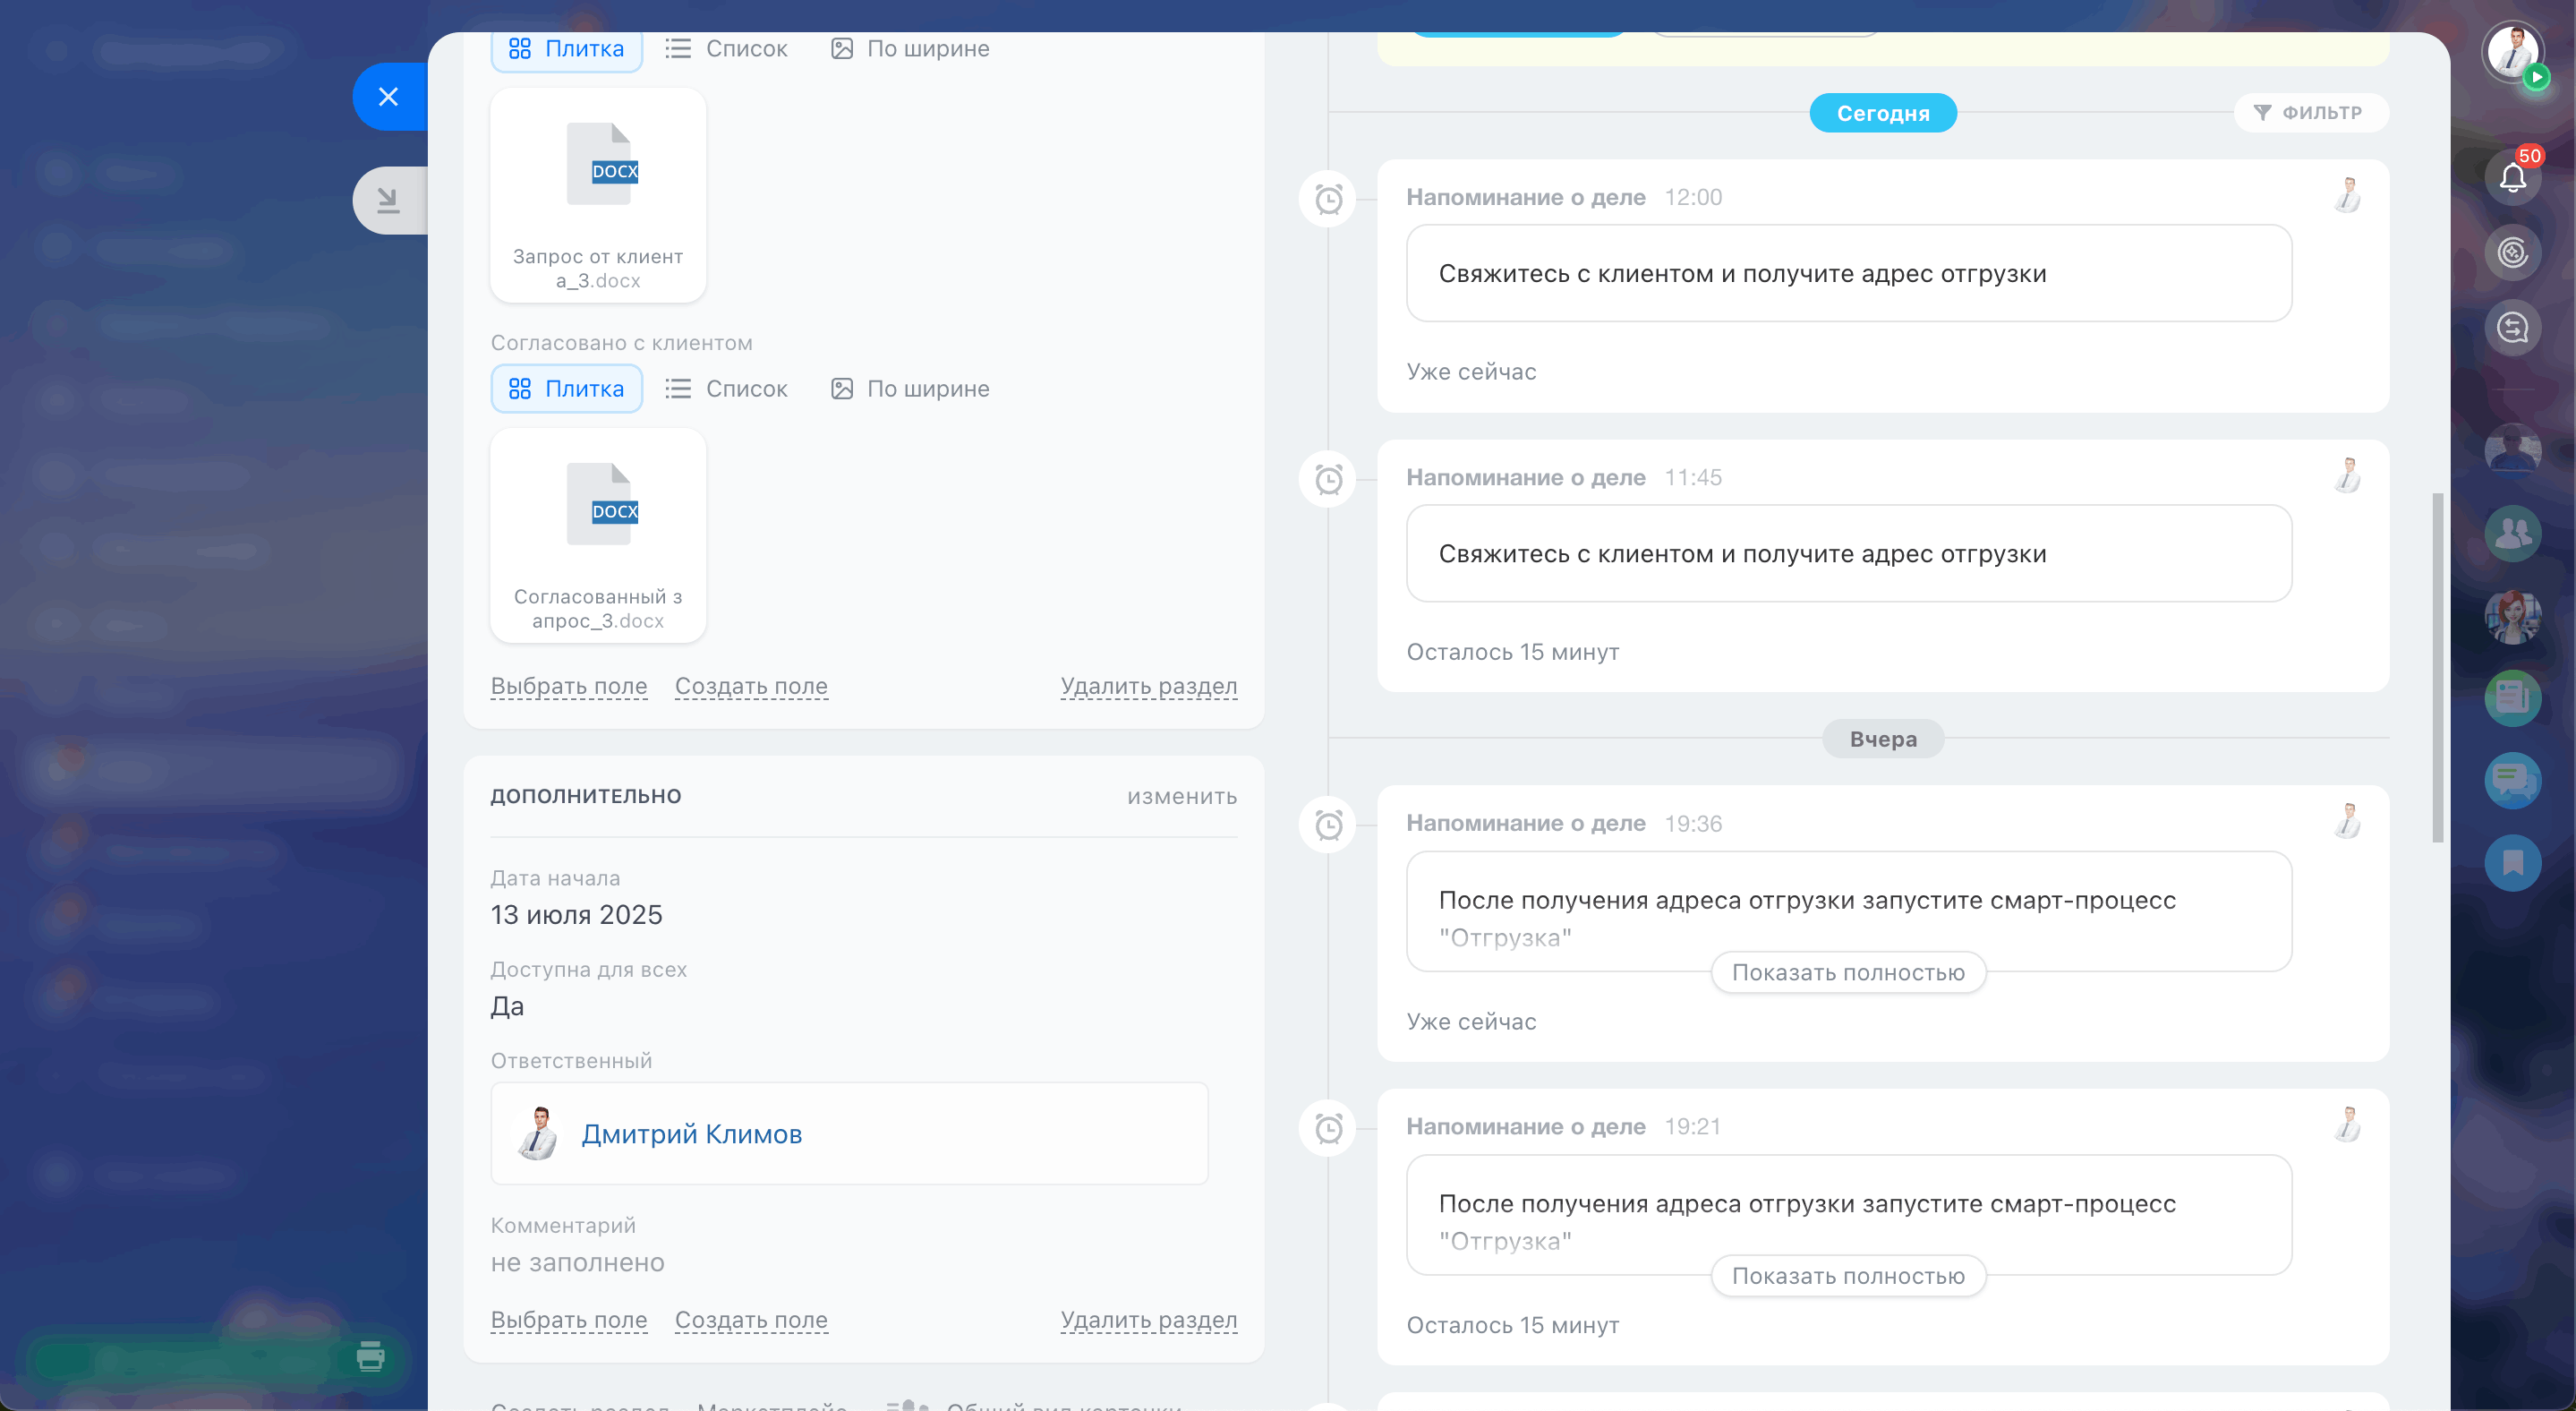2576x1411 pixels.
Task: Expand 19:36 reminder with Показать полностью
Action: (1847, 972)
